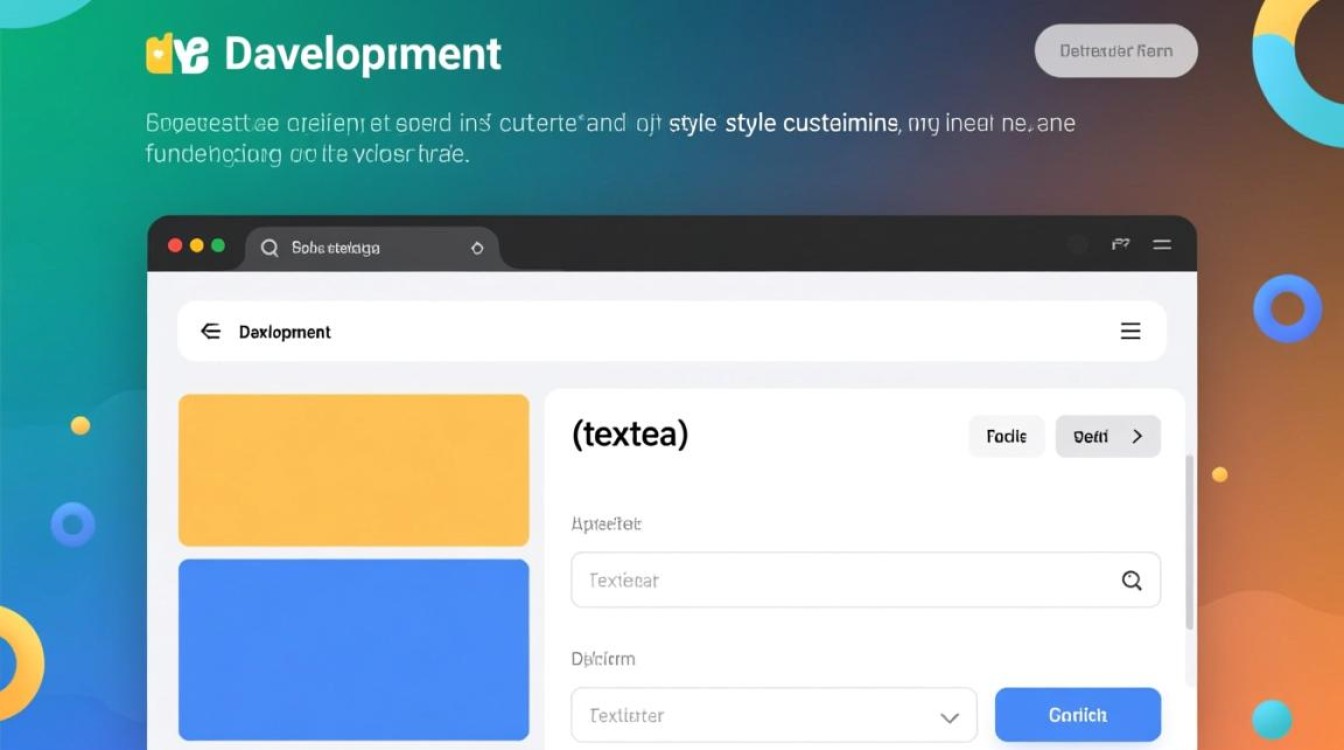The image size is (1344, 750).
Task: Open the hamburger menu on the Development header bar
Action: point(1130,331)
